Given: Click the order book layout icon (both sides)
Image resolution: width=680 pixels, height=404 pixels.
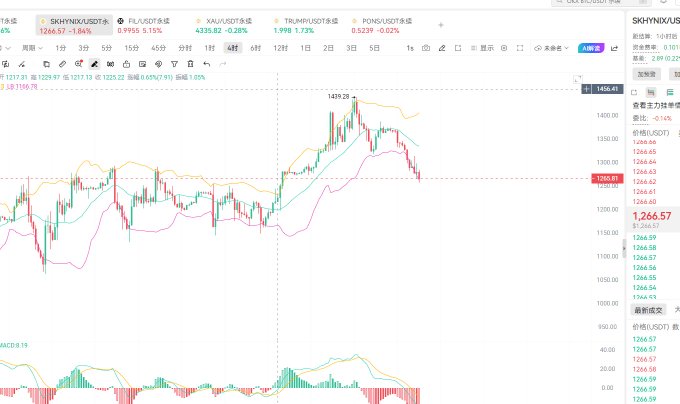Looking at the screenshot, I should tap(651, 92).
